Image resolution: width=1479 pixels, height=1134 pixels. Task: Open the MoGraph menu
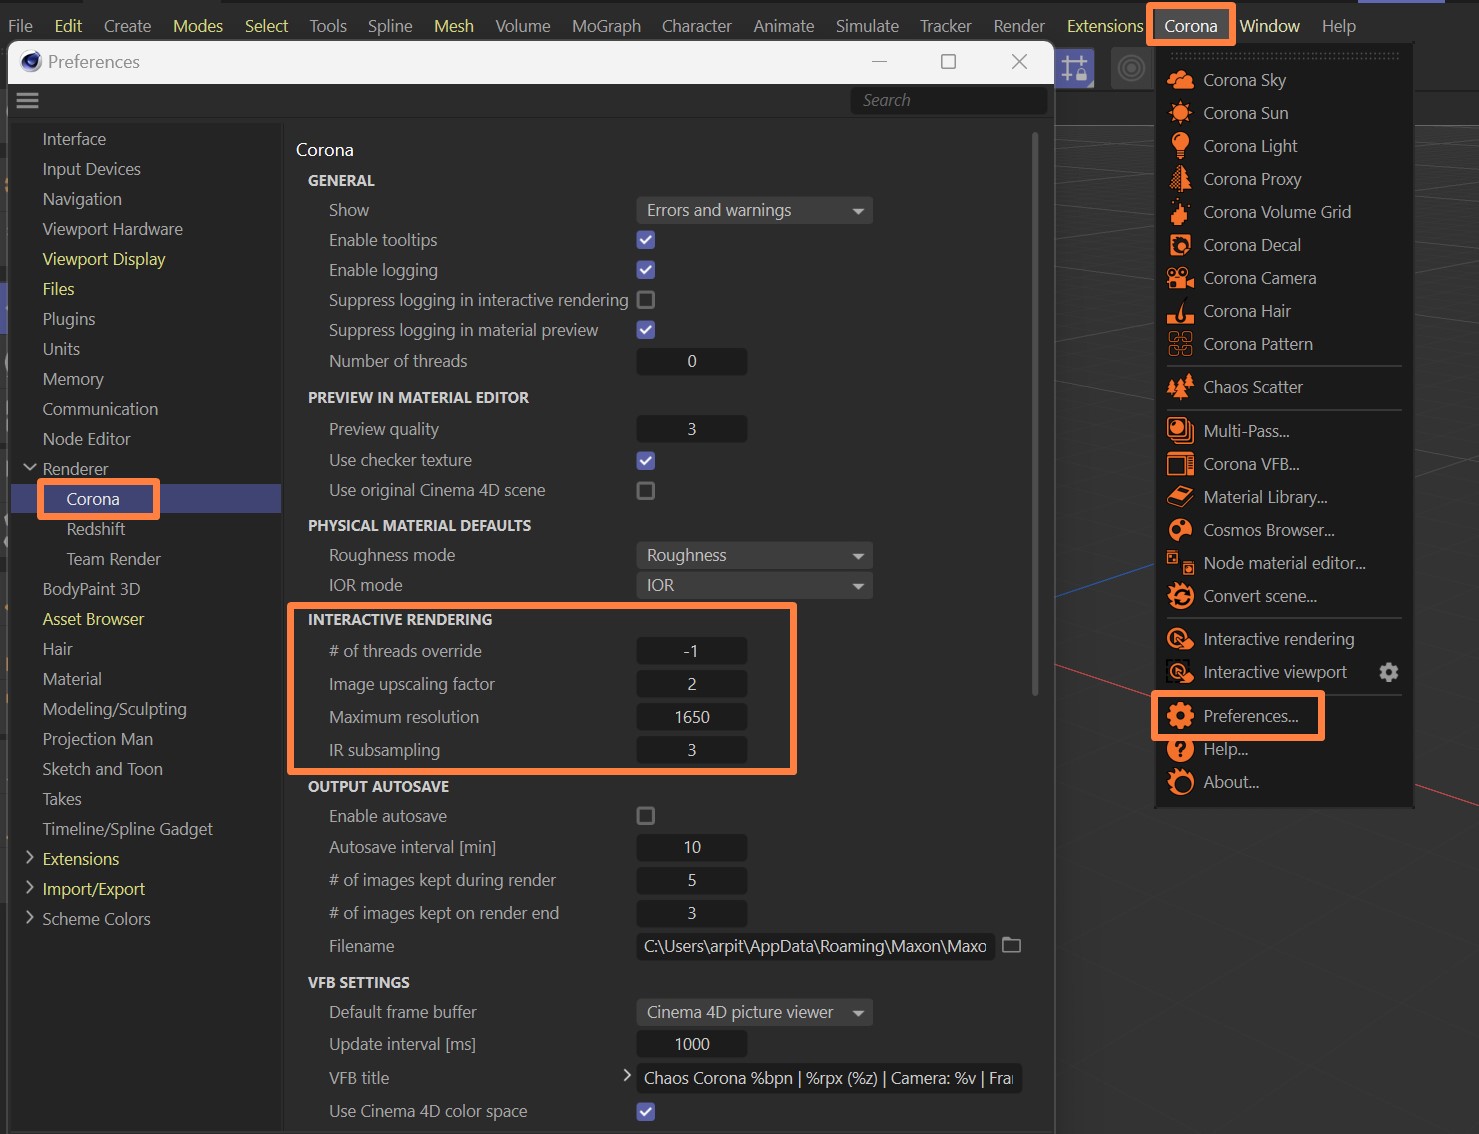click(606, 26)
